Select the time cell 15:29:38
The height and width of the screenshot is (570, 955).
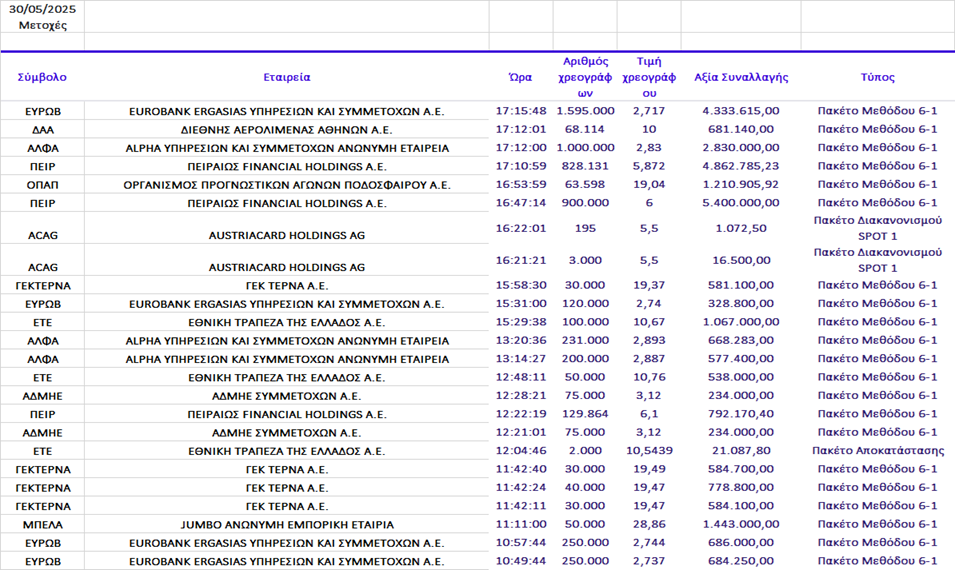tap(521, 322)
